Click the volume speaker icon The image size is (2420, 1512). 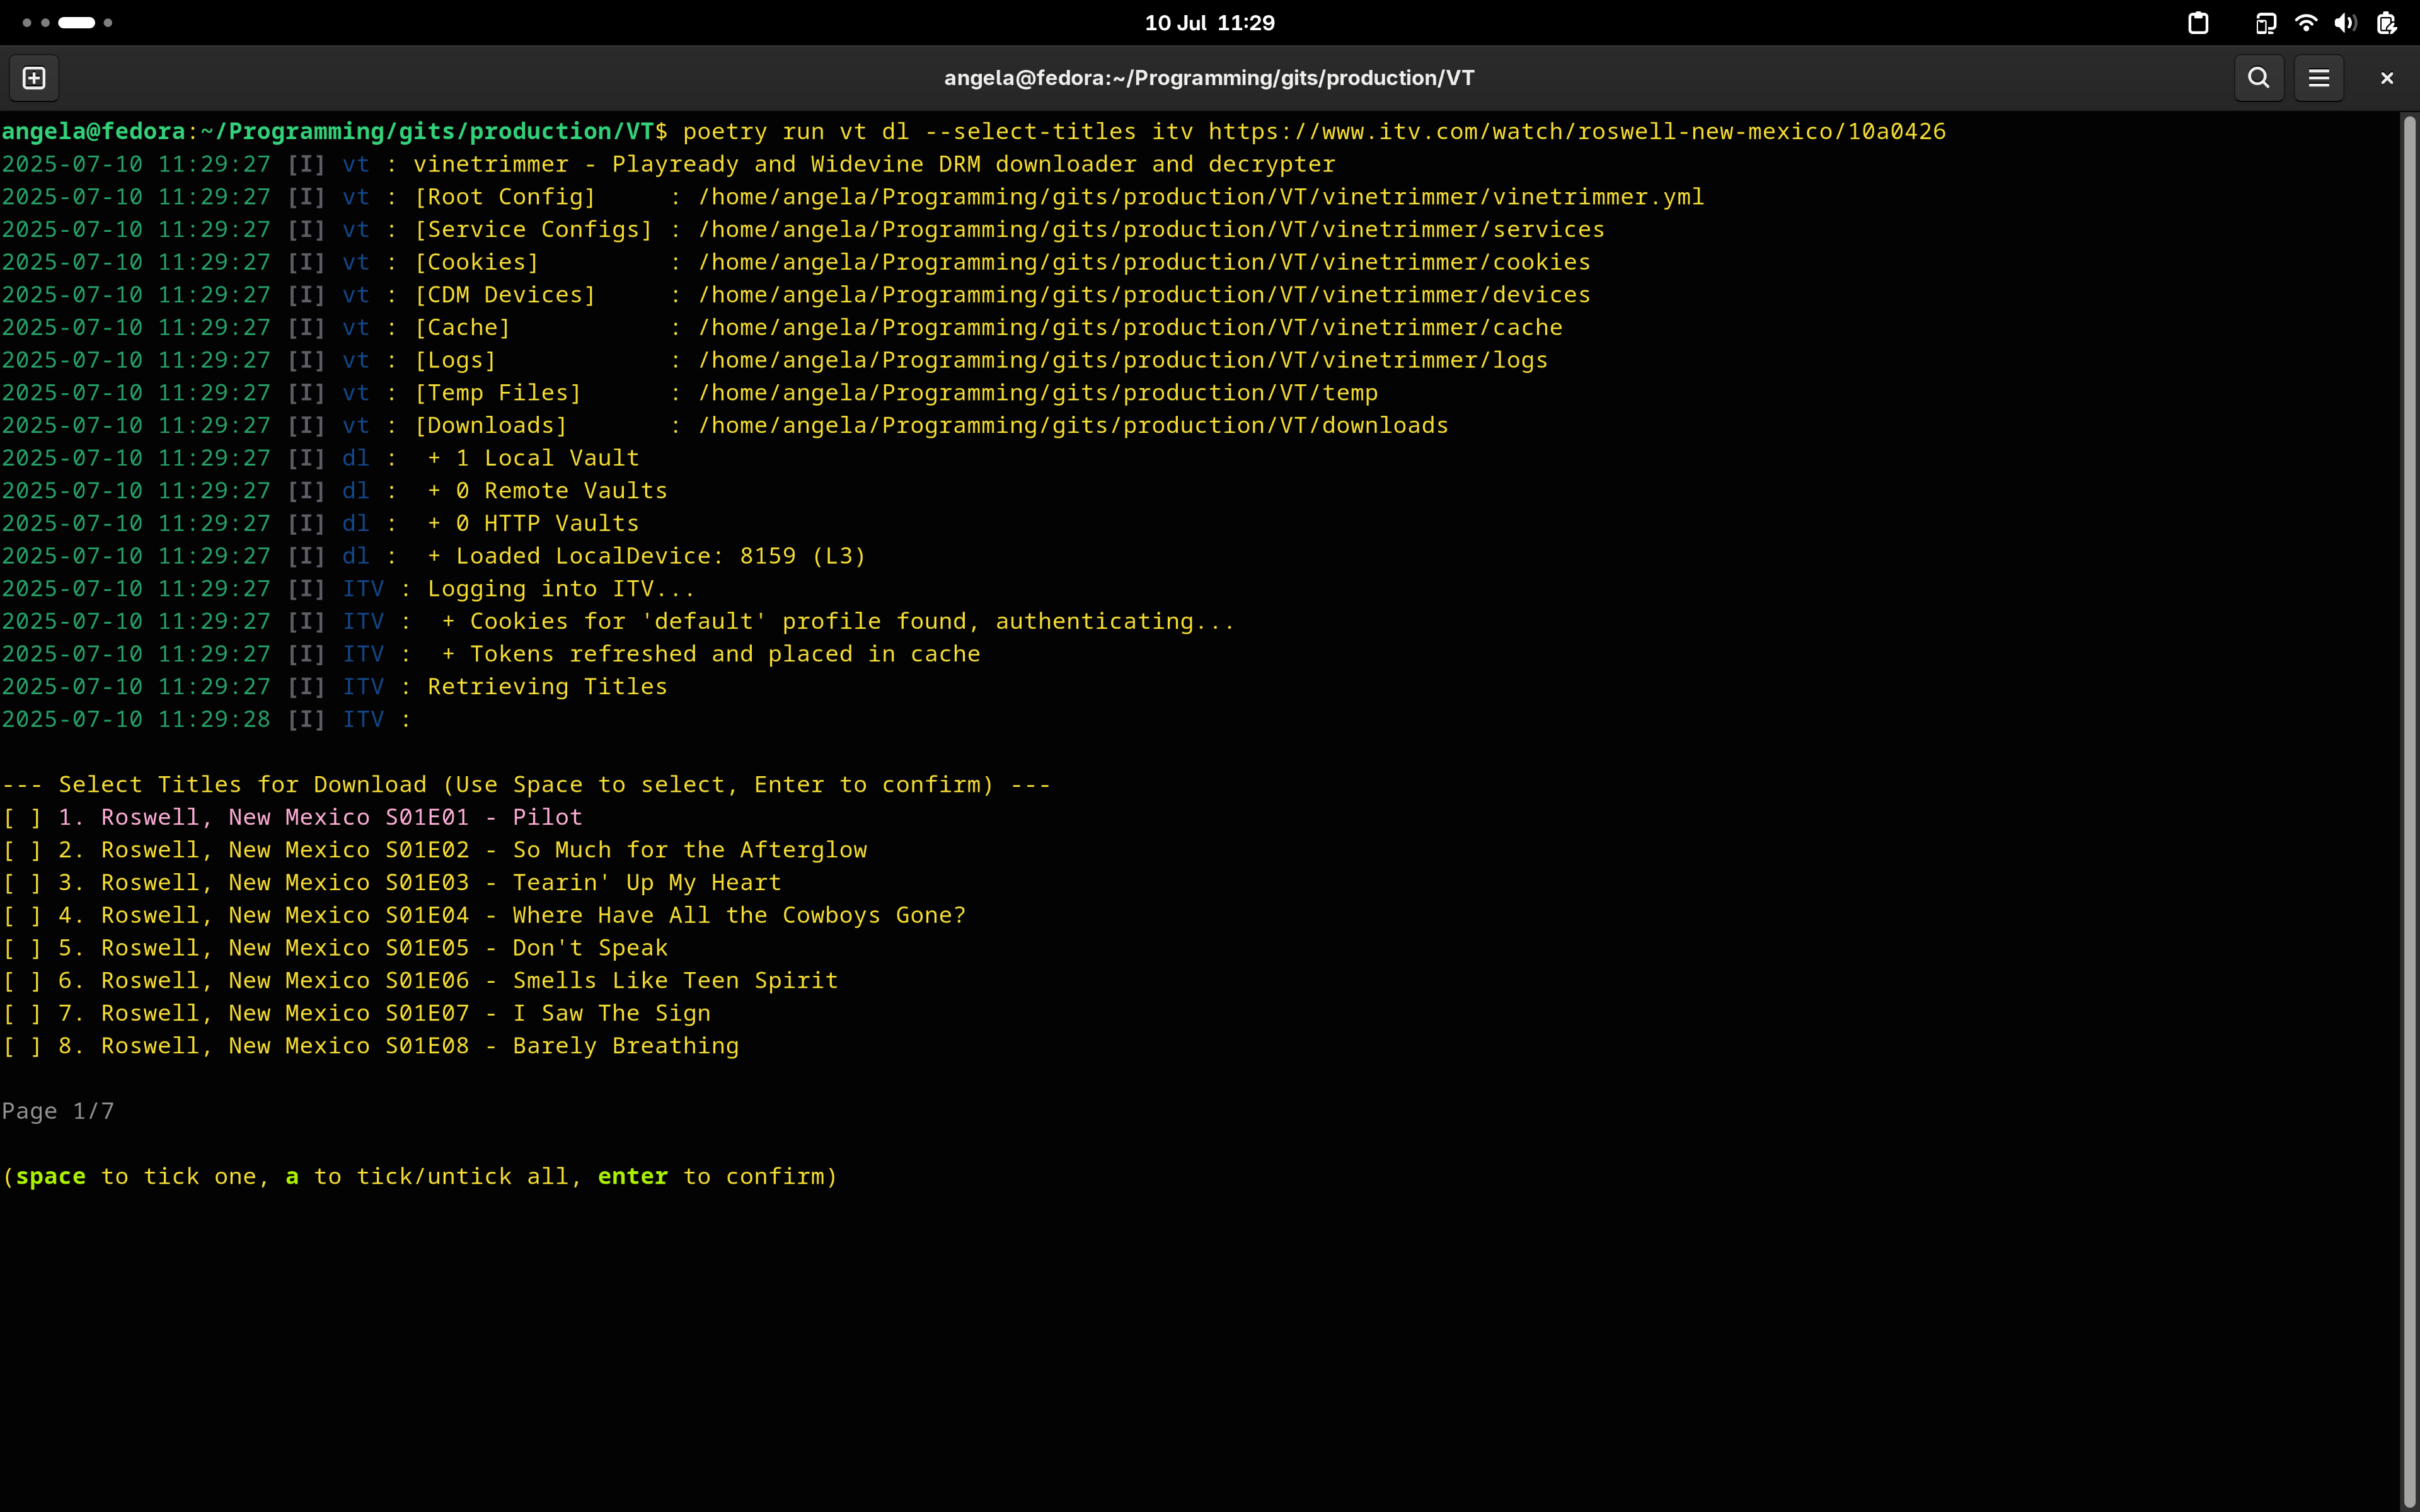point(2345,23)
